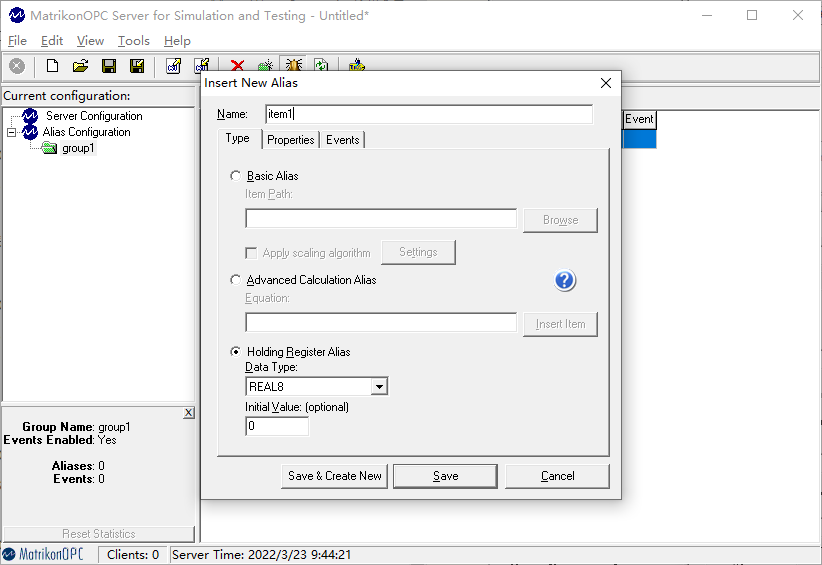Toggle the bug-shaped toolbar icon
Image resolution: width=822 pixels, height=565 pixels.
[294, 64]
